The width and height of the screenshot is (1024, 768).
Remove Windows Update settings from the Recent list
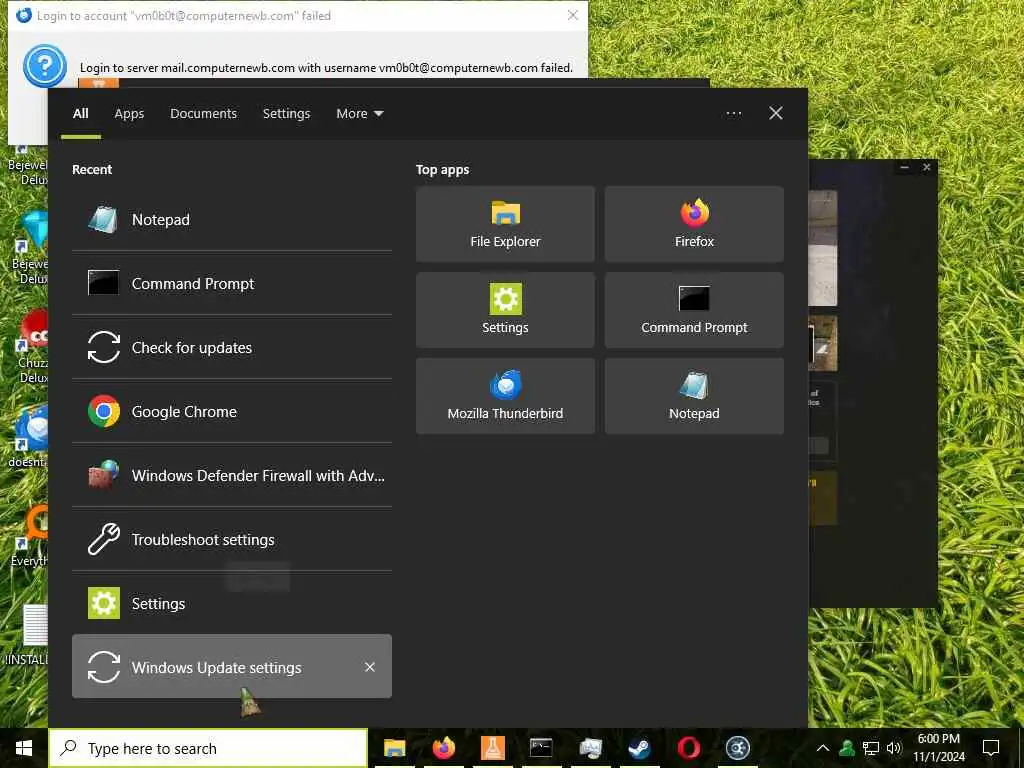click(370, 667)
